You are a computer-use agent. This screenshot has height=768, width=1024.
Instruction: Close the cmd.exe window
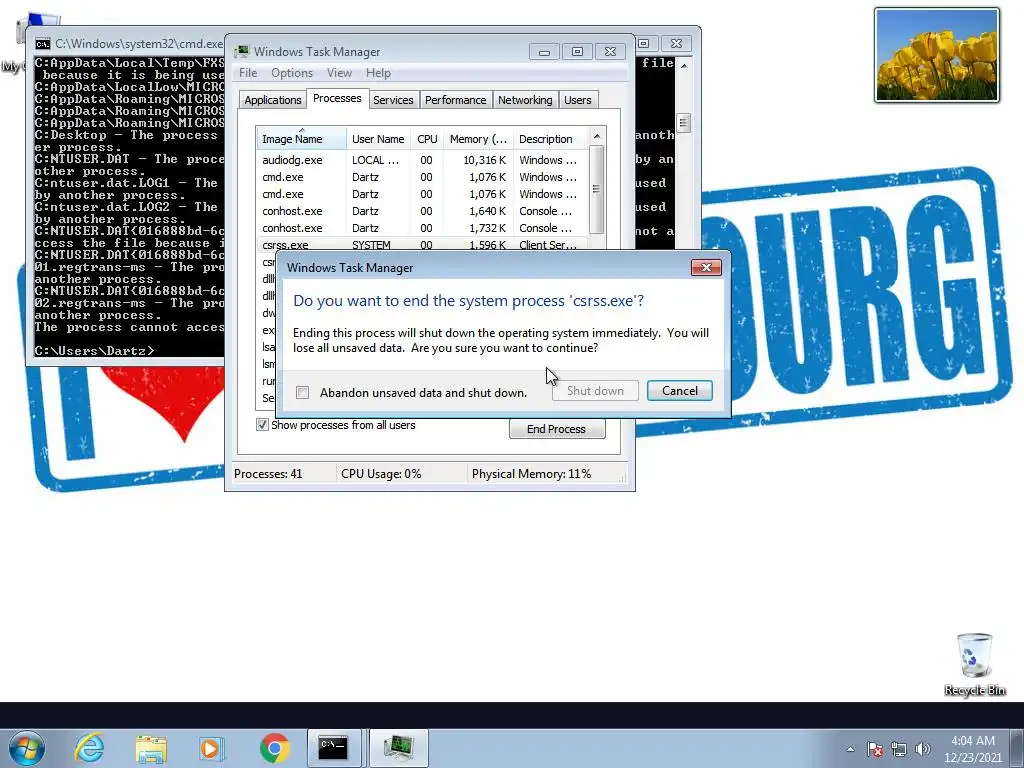(677, 43)
